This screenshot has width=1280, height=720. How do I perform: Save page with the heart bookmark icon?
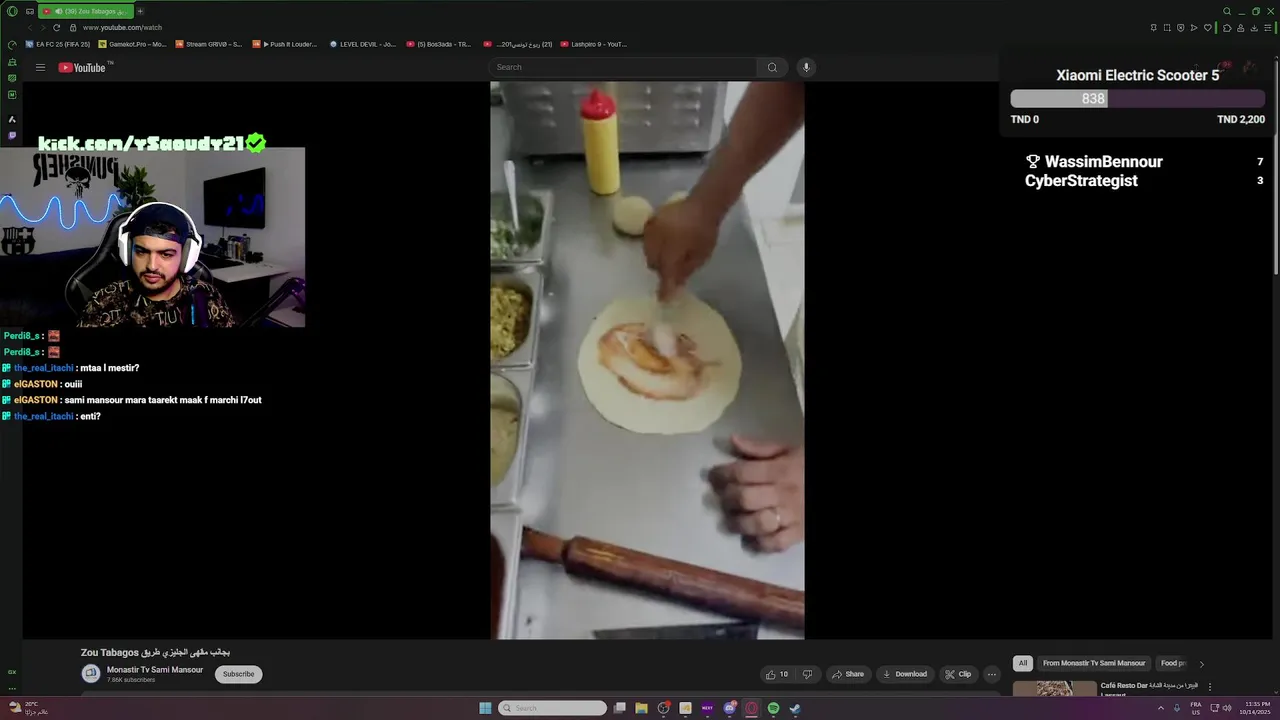coord(1207,28)
